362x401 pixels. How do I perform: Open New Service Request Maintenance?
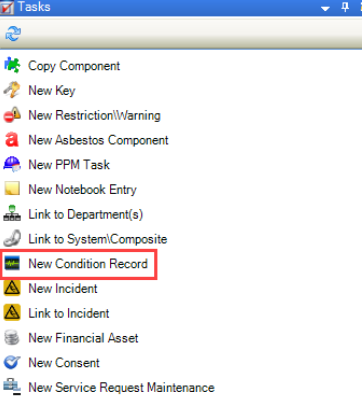[121, 387]
